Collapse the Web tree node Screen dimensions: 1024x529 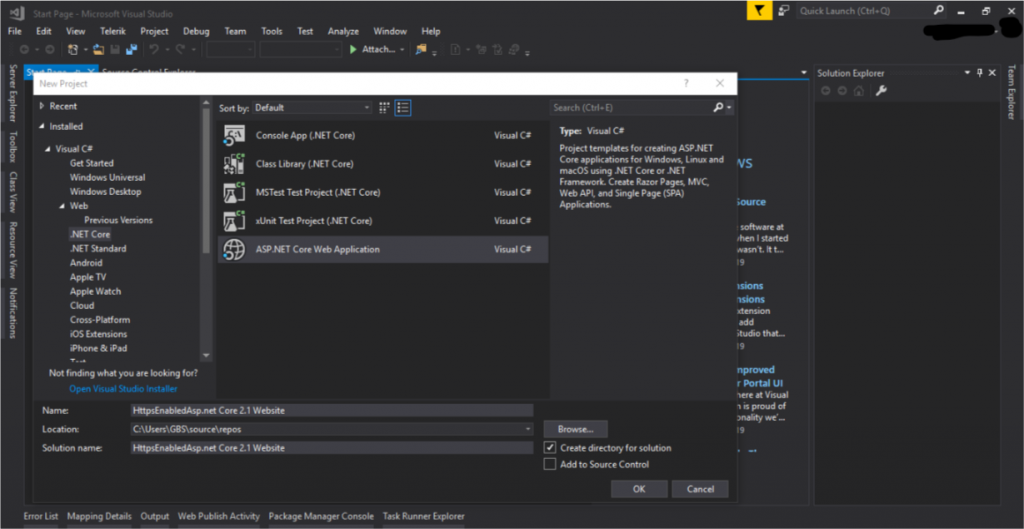tap(62, 206)
